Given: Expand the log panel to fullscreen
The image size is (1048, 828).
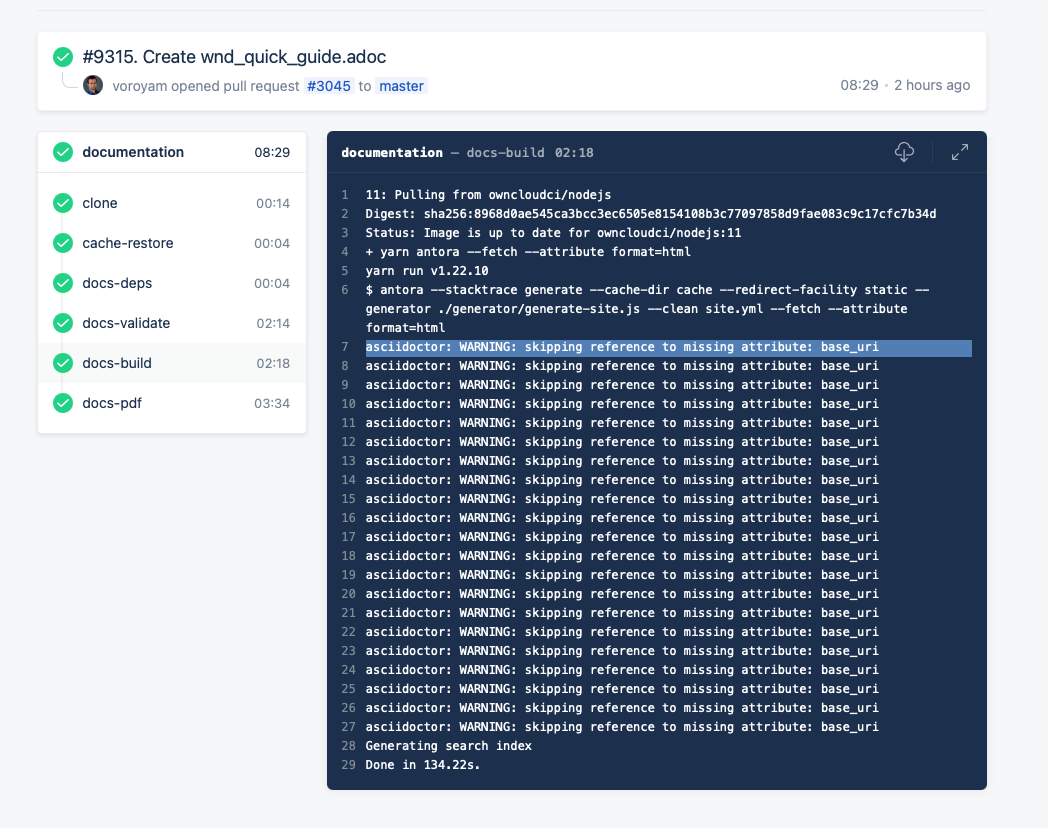Looking at the screenshot, I should pyautogui.click(x=960, y=152).
